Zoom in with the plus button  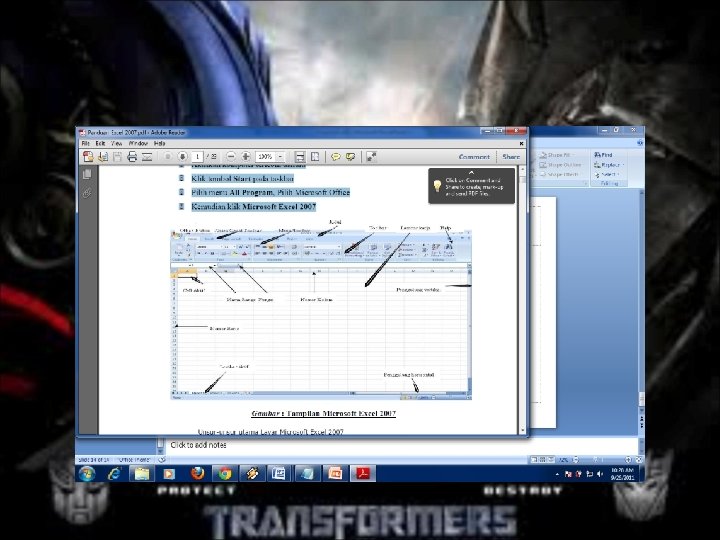point(246,157)
